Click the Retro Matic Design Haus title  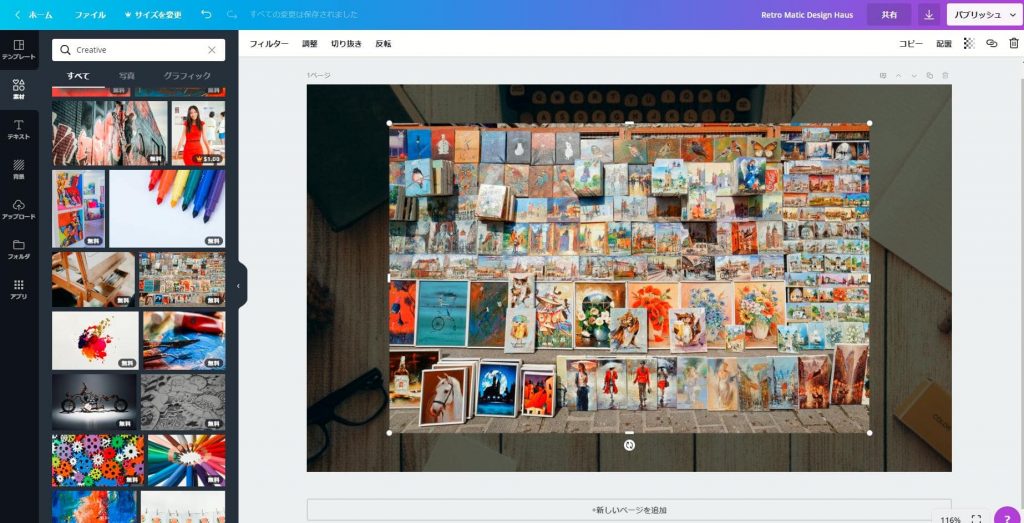[807, 14]
